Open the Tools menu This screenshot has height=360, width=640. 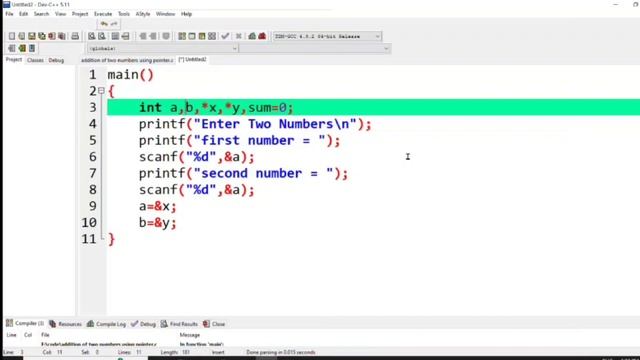pos(124,14)
